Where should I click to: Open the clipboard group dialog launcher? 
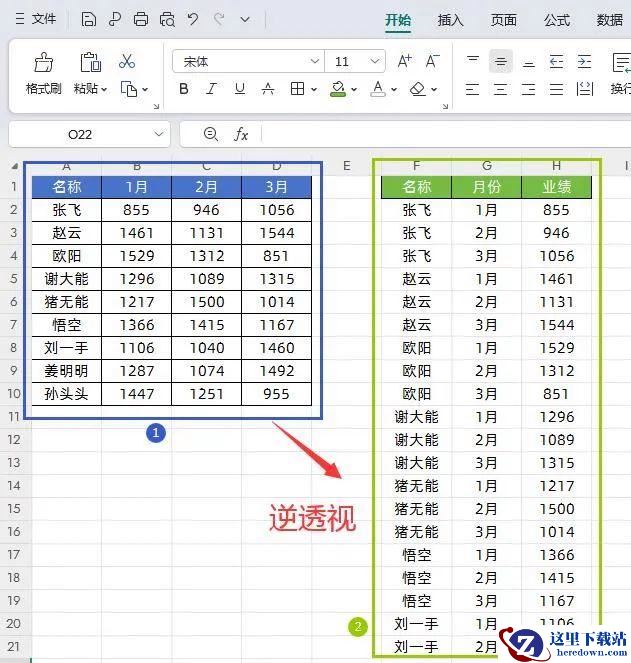coord(156,107)
